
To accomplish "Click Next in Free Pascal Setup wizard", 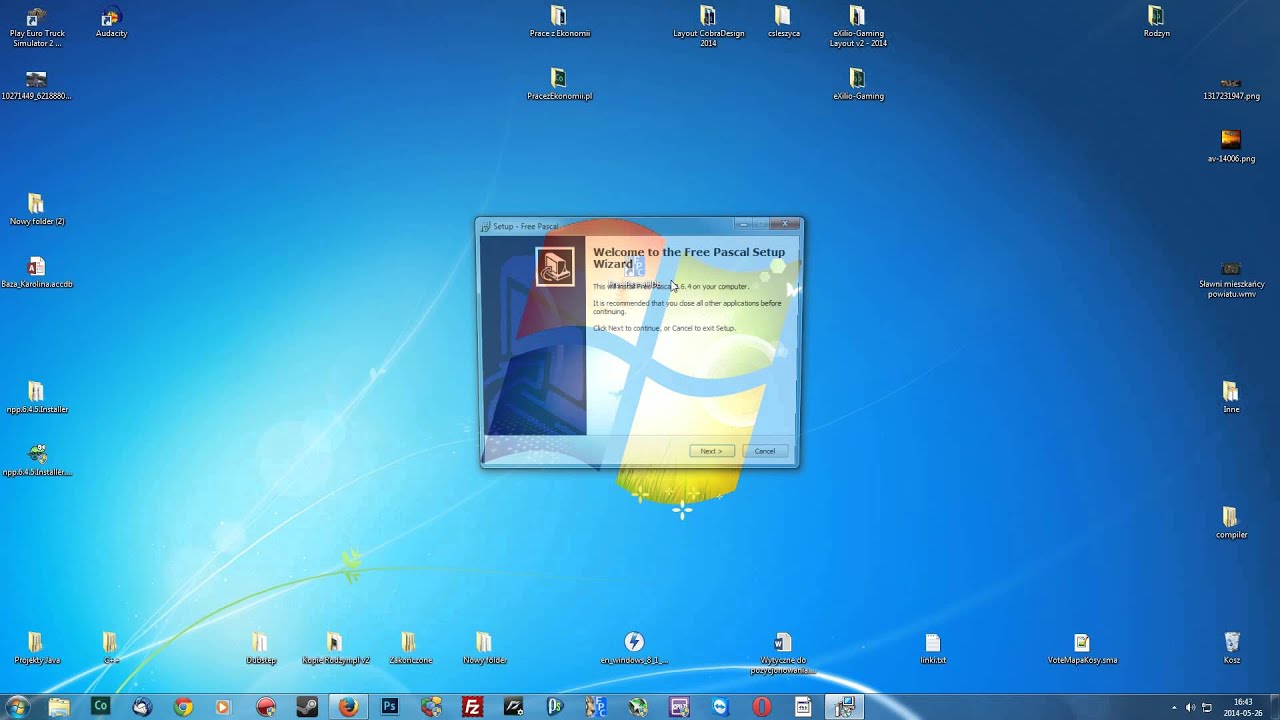I will pos(712,451).
